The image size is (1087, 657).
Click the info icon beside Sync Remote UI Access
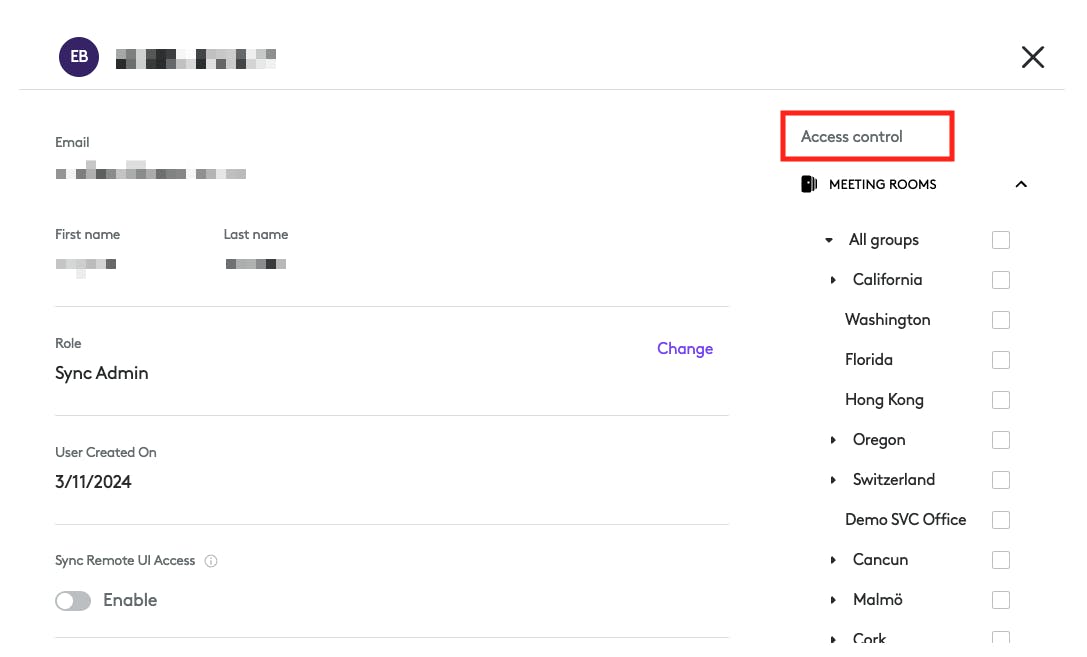(211, 561)
